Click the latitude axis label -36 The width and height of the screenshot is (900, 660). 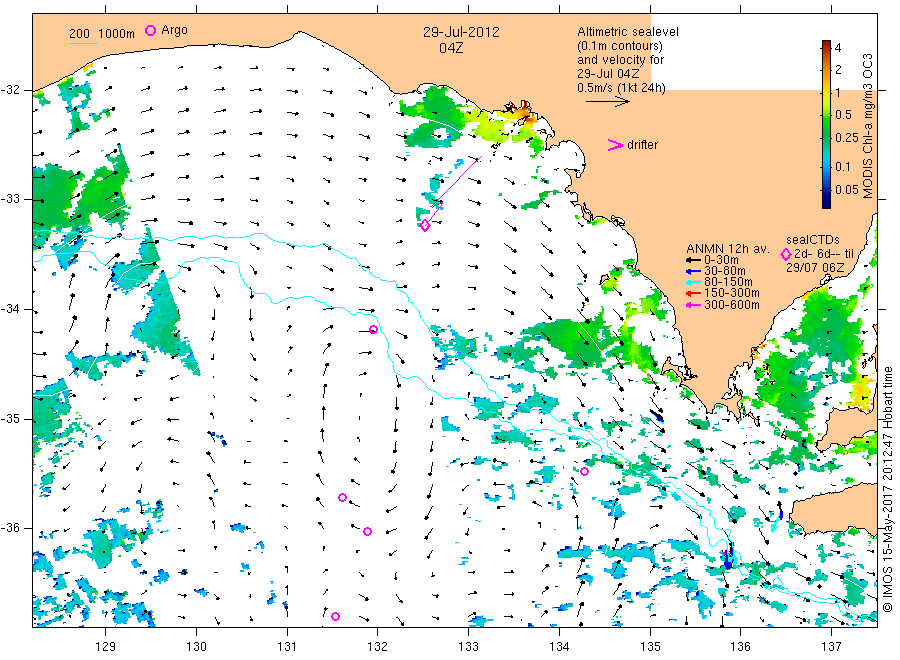coord(10,528)
